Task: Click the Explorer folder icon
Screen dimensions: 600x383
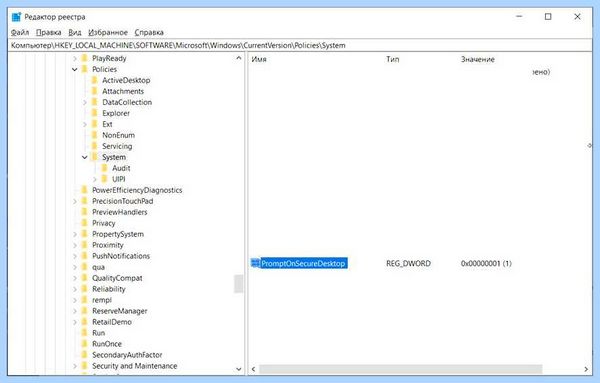Action: pyautogui.click(x=95, y=113)
